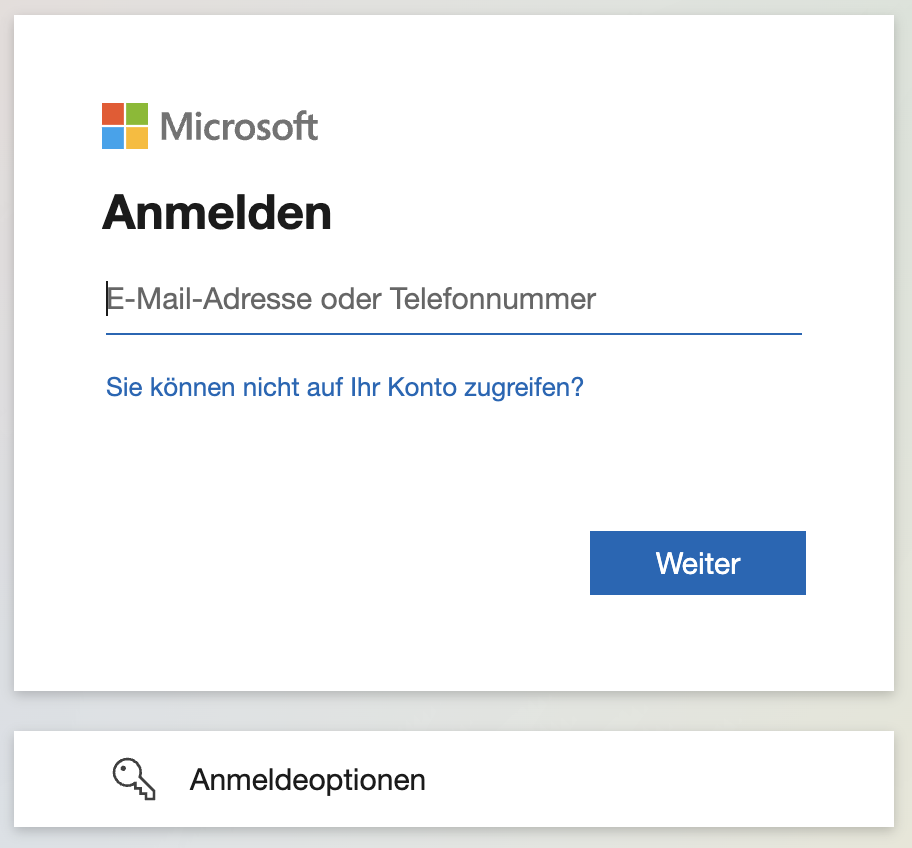Click the green square of the Microsoft logo

(137, 114)
